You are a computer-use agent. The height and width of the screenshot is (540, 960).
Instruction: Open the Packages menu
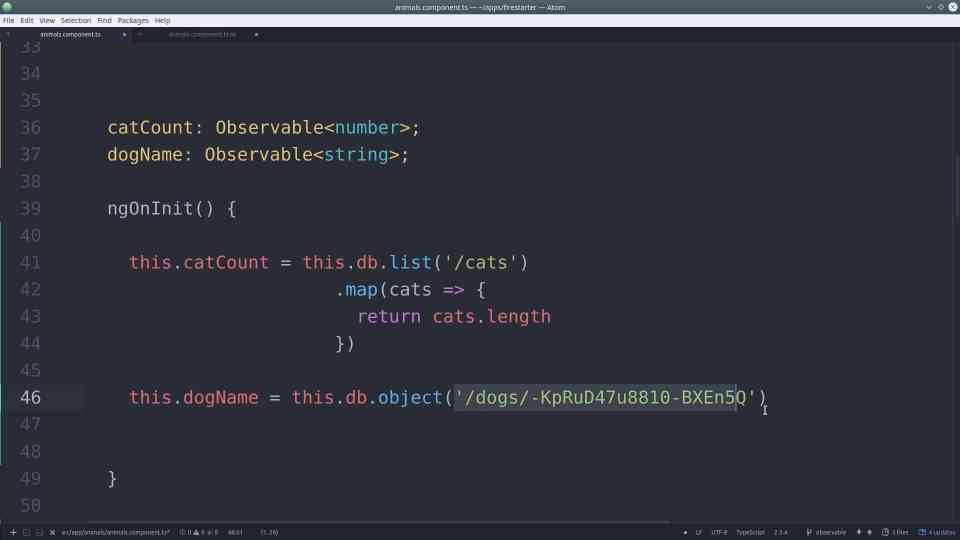coord(133,20)
